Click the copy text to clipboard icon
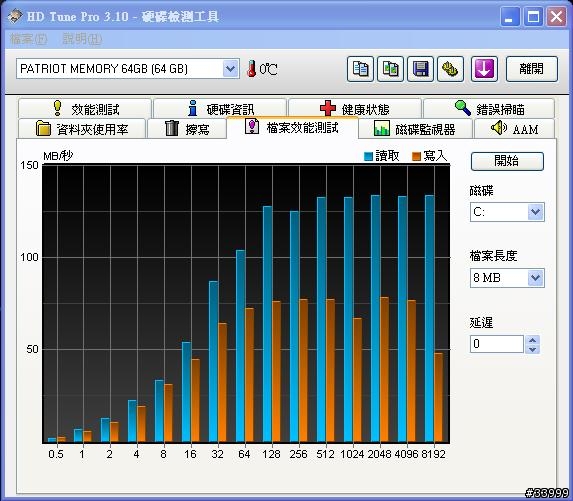The width and height of the screenshot is (573, 501). click(360, 69)
